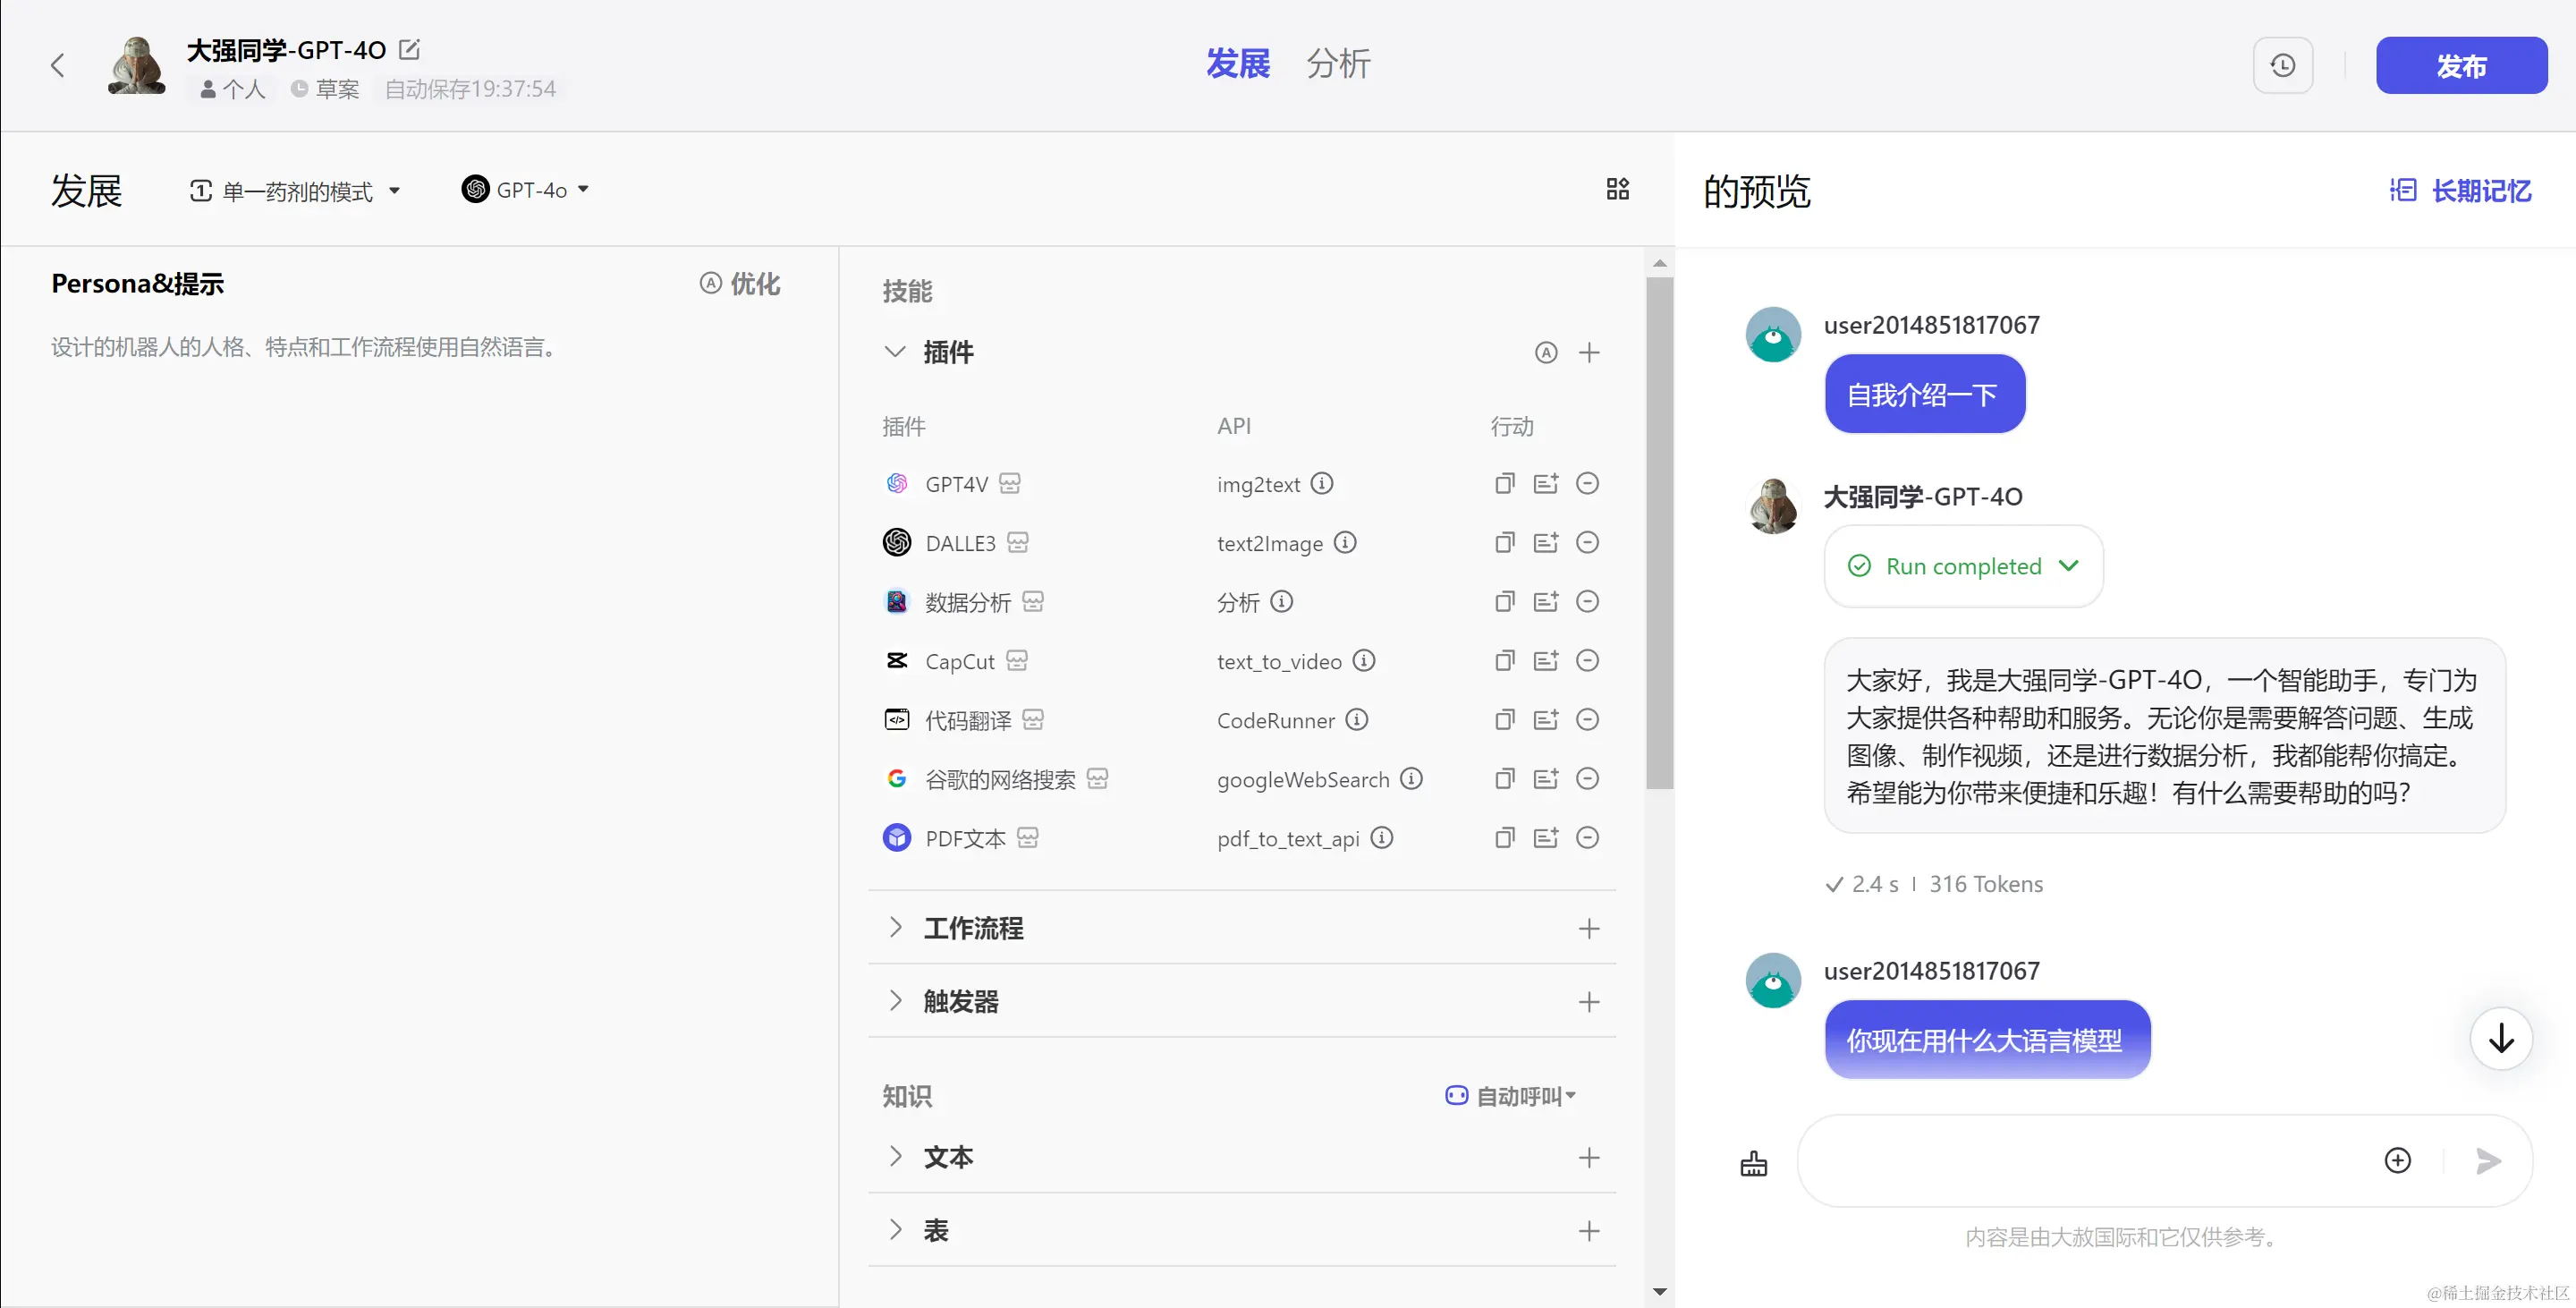
Task: Expand the 工作流程 section
Action: 896,928
